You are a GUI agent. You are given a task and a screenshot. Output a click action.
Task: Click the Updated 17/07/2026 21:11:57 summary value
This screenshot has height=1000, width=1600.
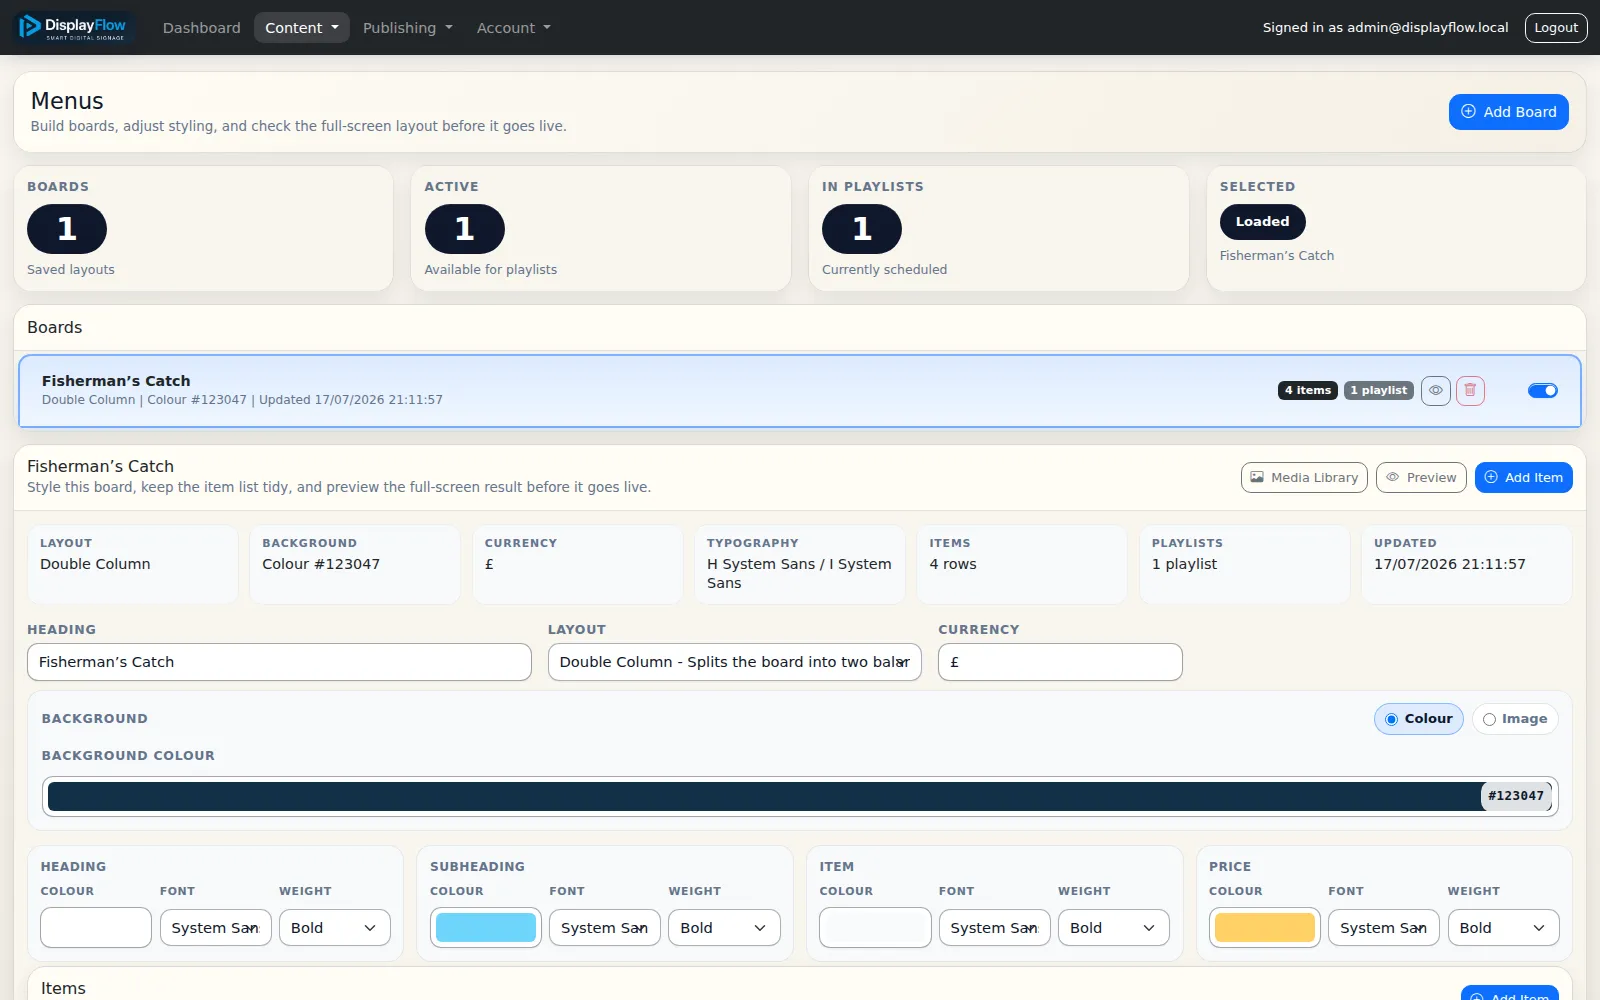(x=1450, y=564)
